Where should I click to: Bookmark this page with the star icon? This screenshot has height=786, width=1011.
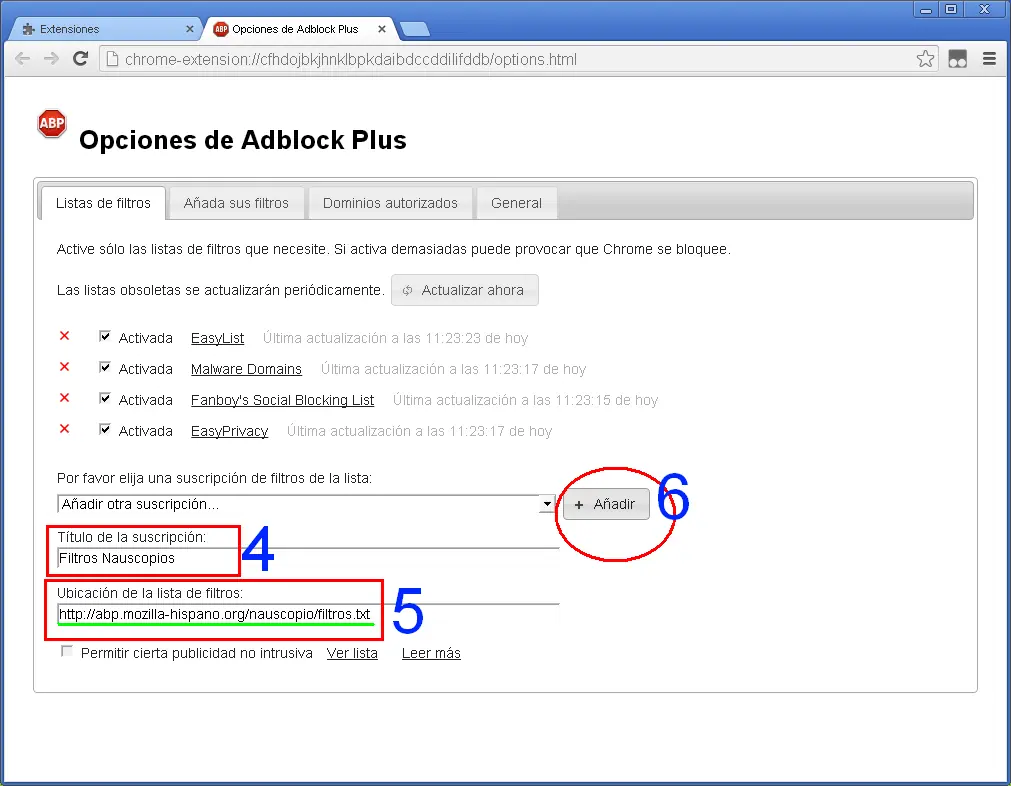click(925, 59)
